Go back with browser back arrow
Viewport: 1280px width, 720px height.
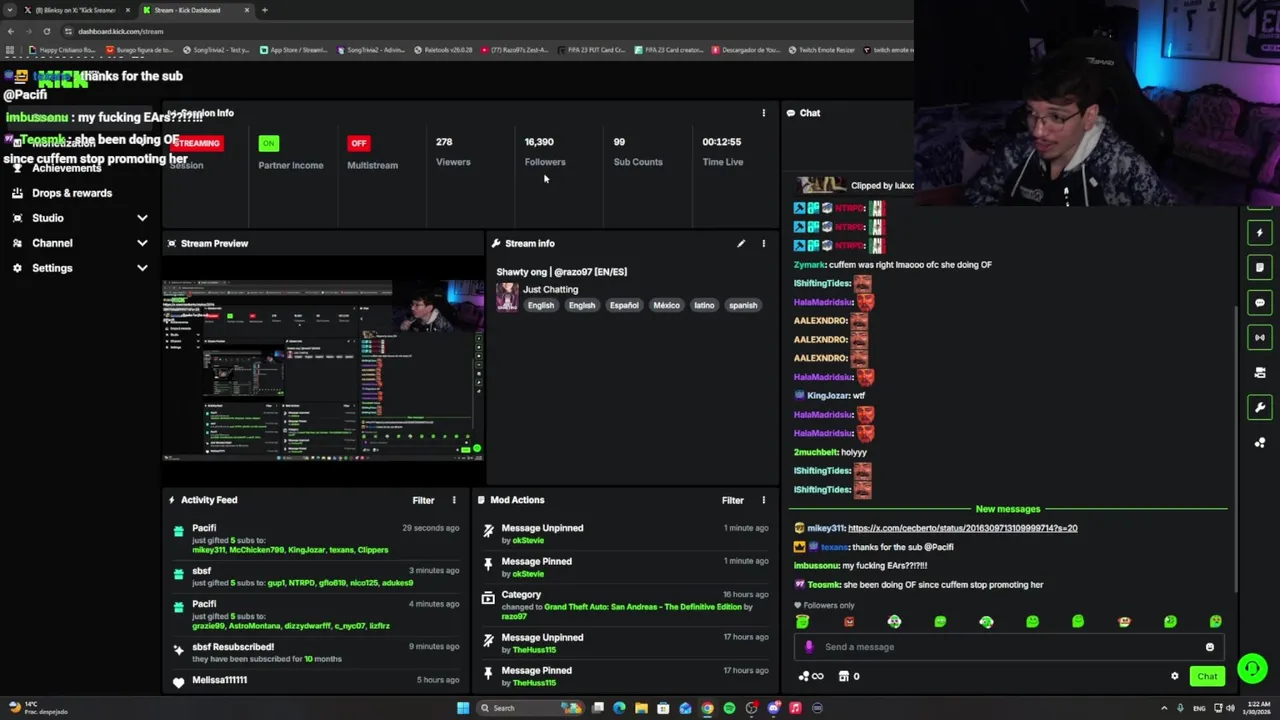(11, 31)
